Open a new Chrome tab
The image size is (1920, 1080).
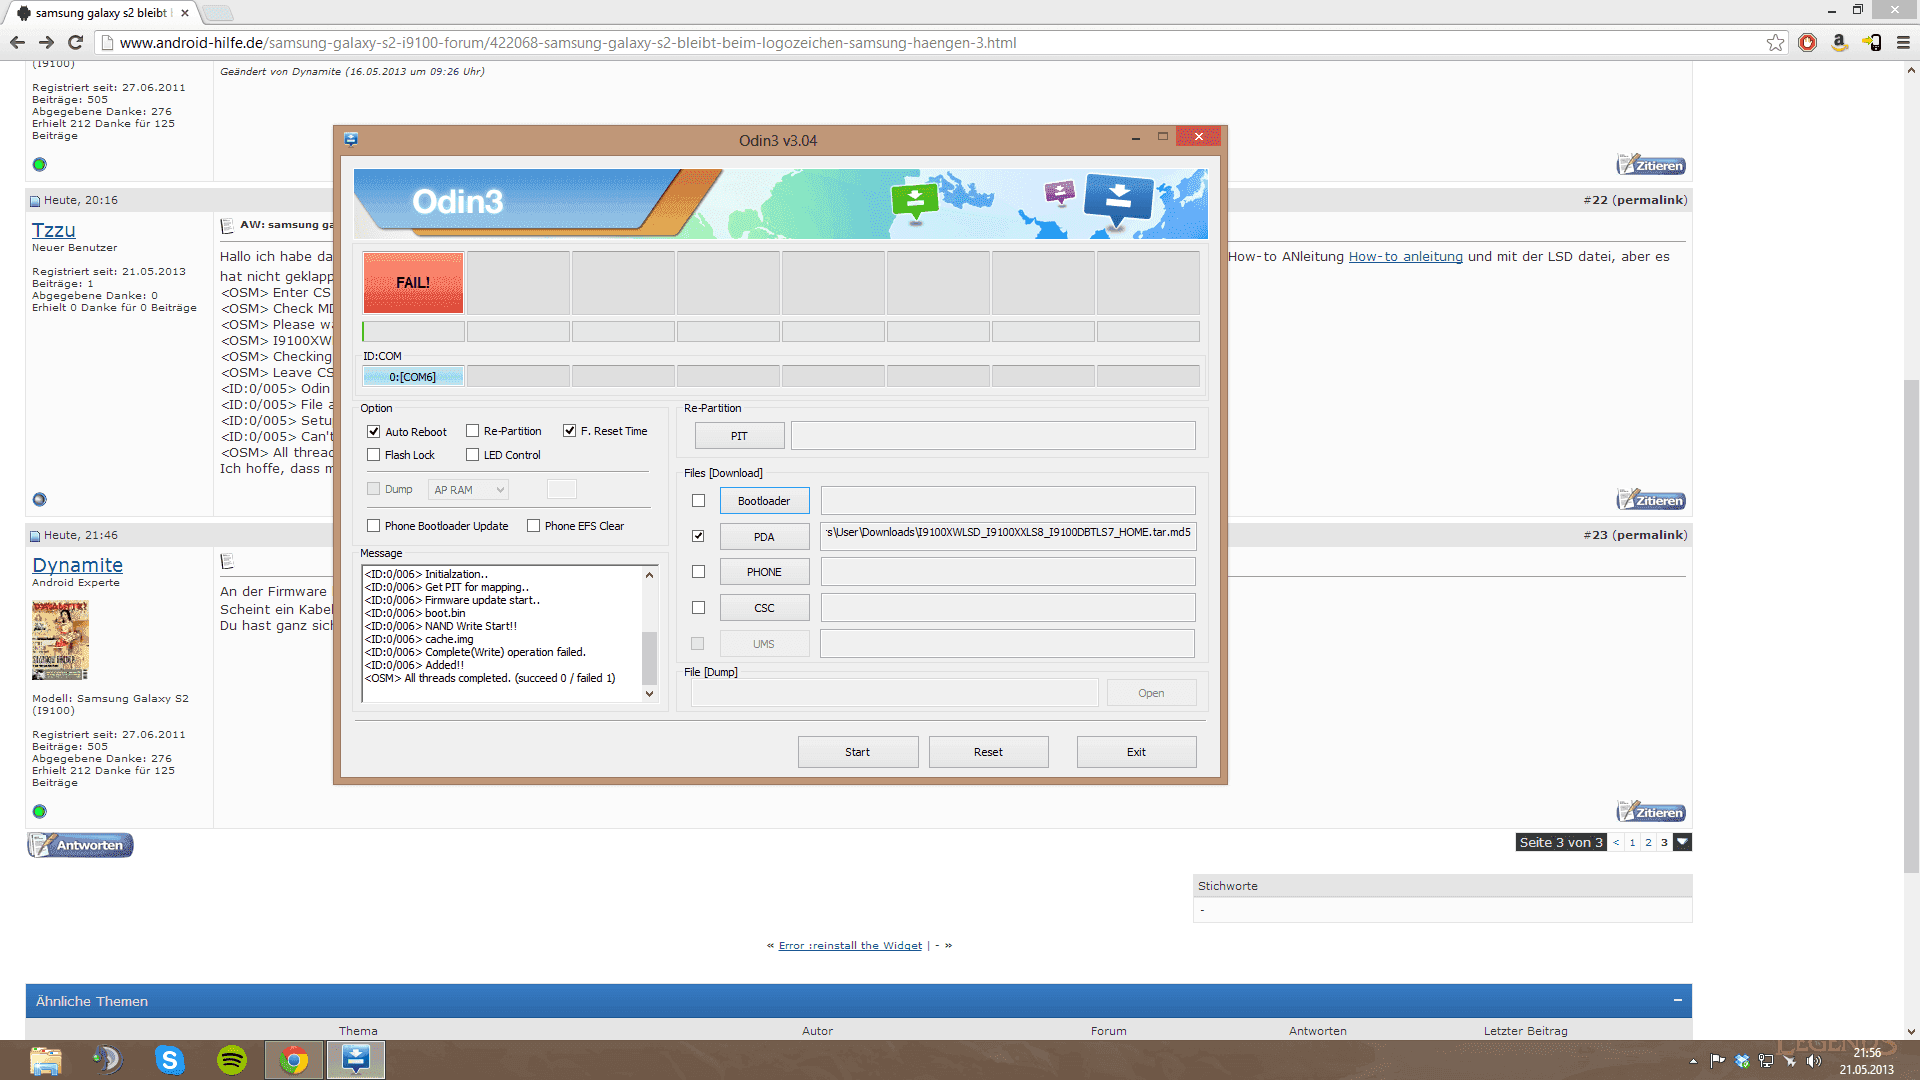click(218, 13)
